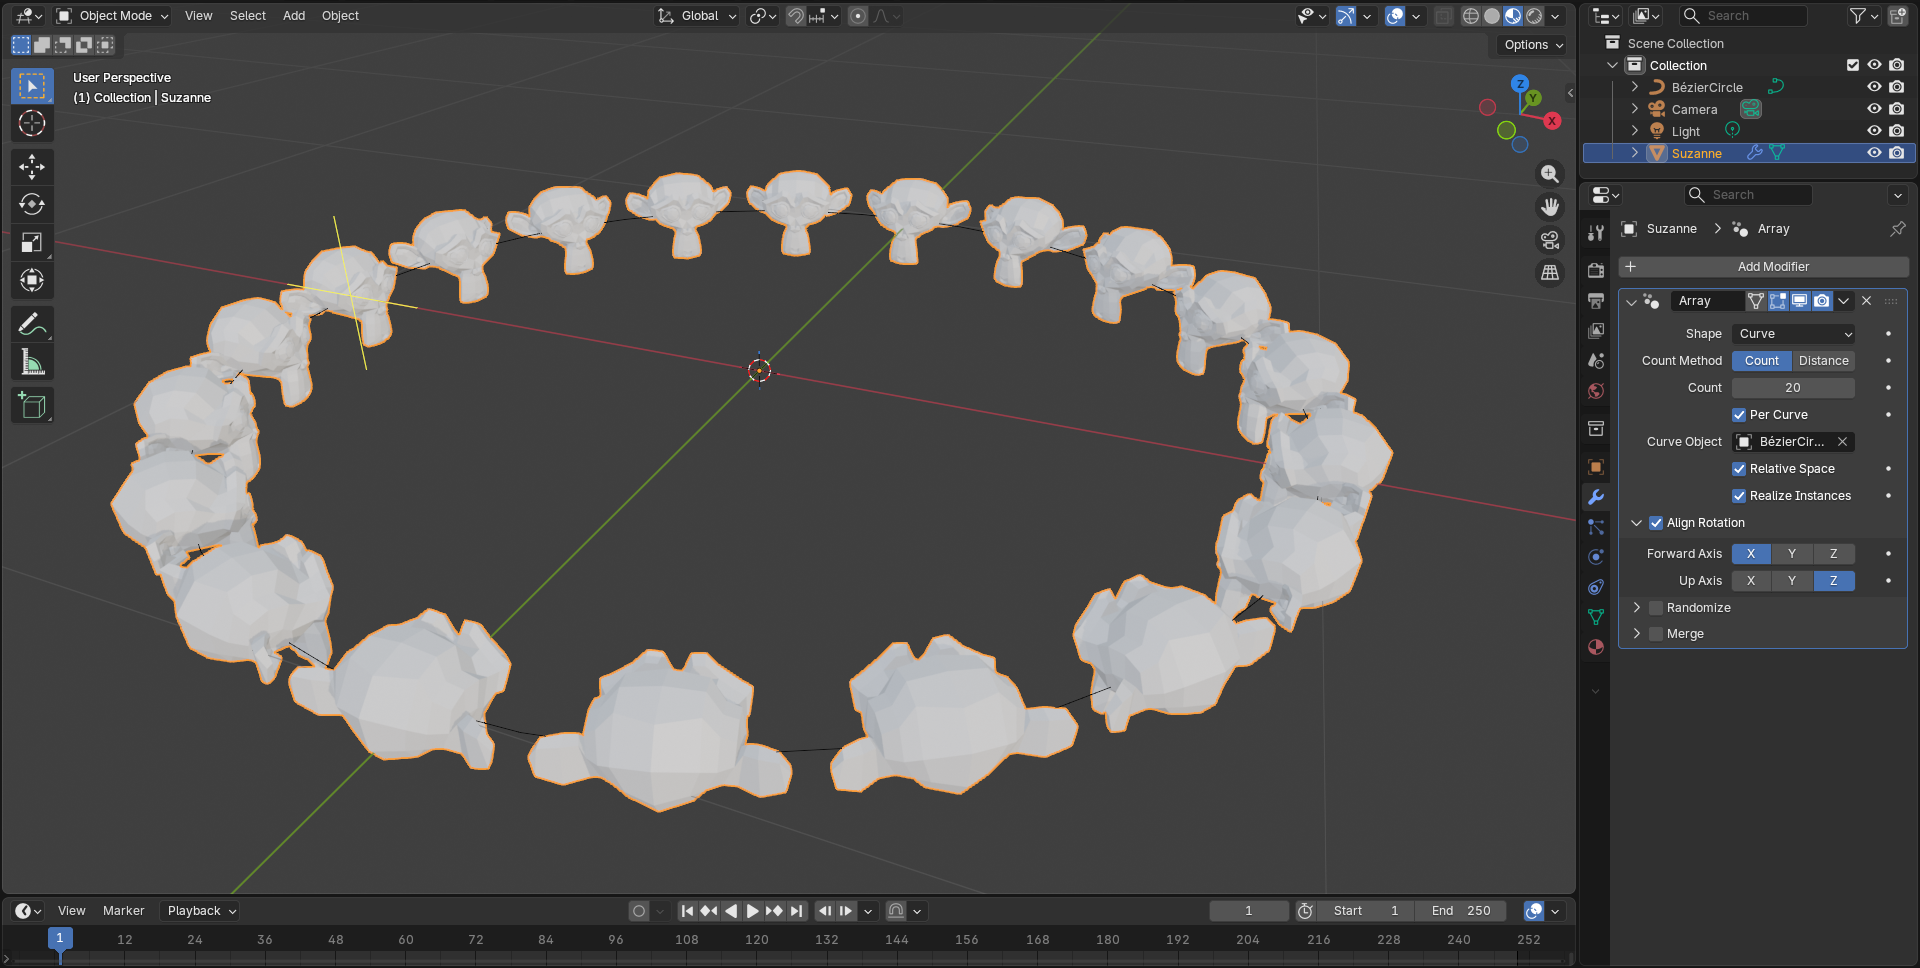
Task: Open the Render properties tab
Action: point(1596,271)
